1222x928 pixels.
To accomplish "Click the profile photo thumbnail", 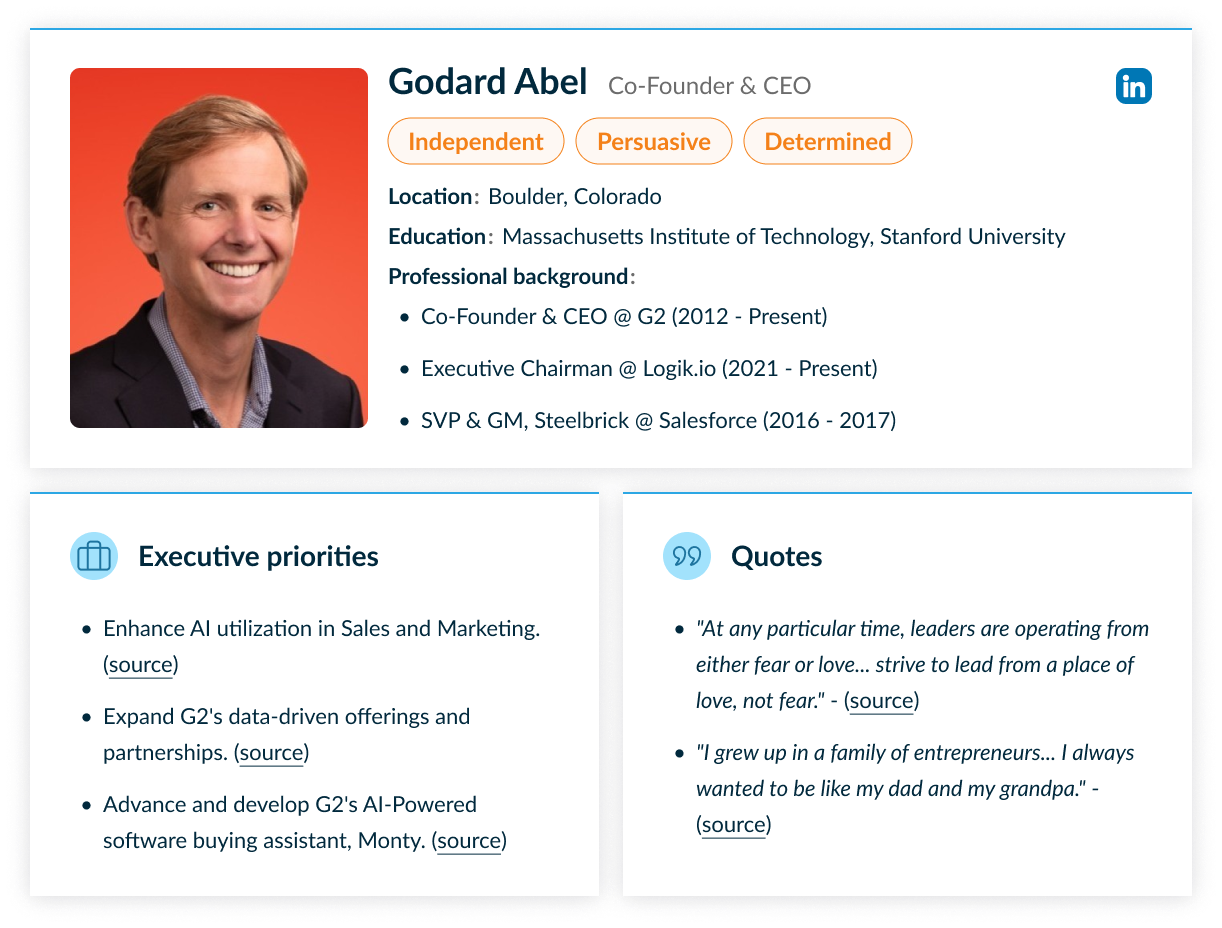I will click(x=219, y=248).
